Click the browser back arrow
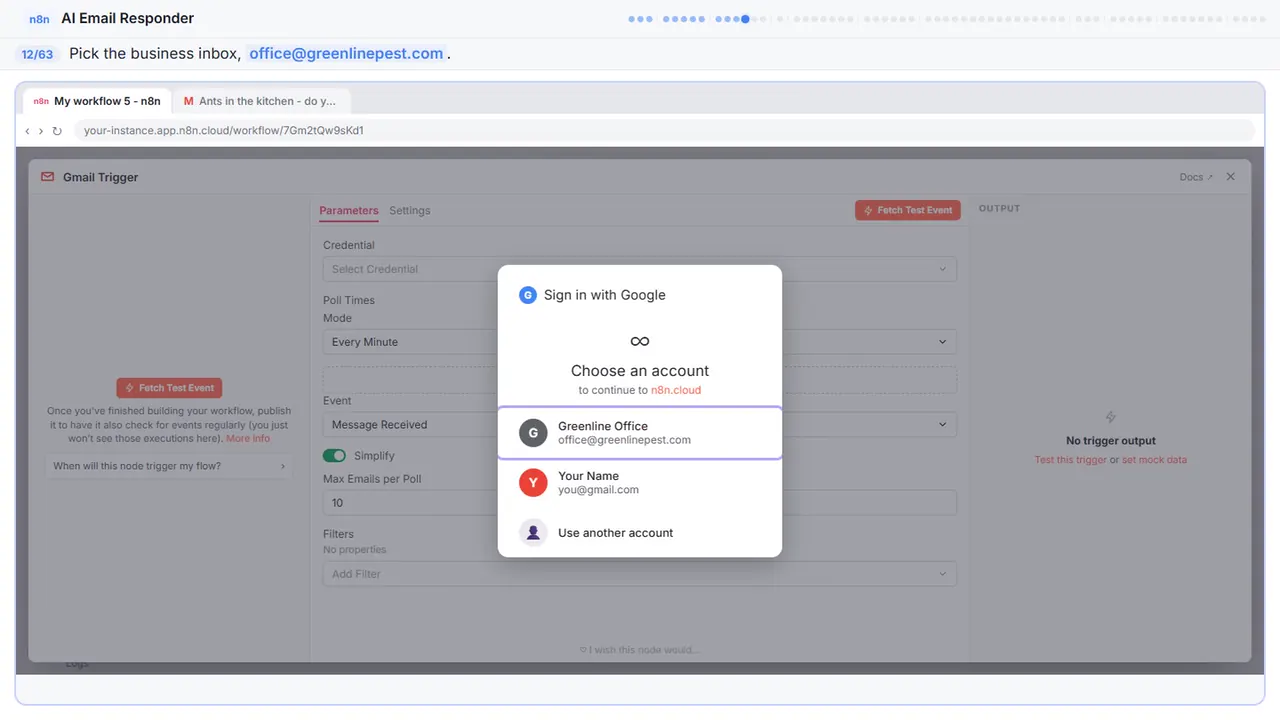The width and height of the screenshot is (1280, 720). (x=28, y=131)
